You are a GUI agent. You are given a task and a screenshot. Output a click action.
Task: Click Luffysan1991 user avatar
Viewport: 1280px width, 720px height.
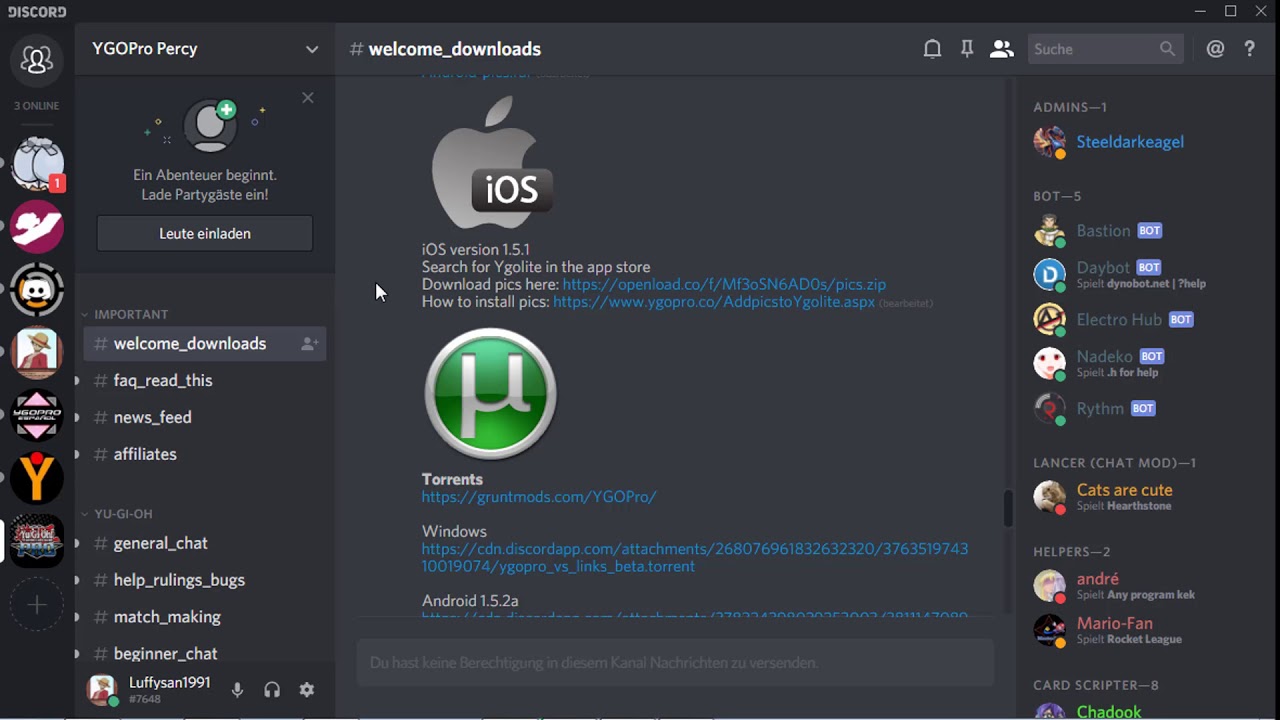click(x=102, y=690)
